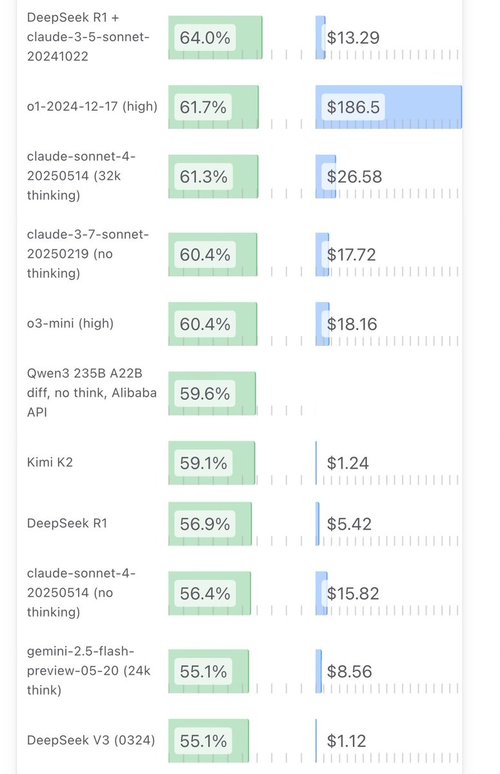
Task: Click the 64.0% score bar for DeepSeek R1 + claude-3-5-sonnet
Action: 215,38
